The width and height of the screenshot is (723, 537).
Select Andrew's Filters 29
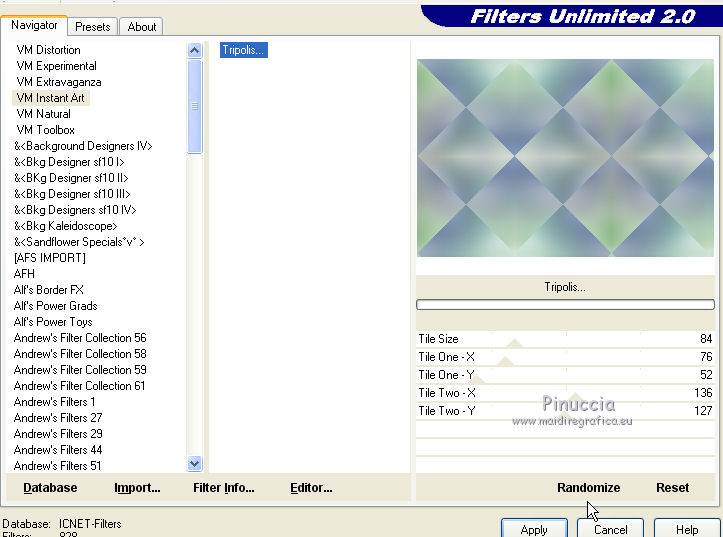pyautogui.click(x=58, y=434)
